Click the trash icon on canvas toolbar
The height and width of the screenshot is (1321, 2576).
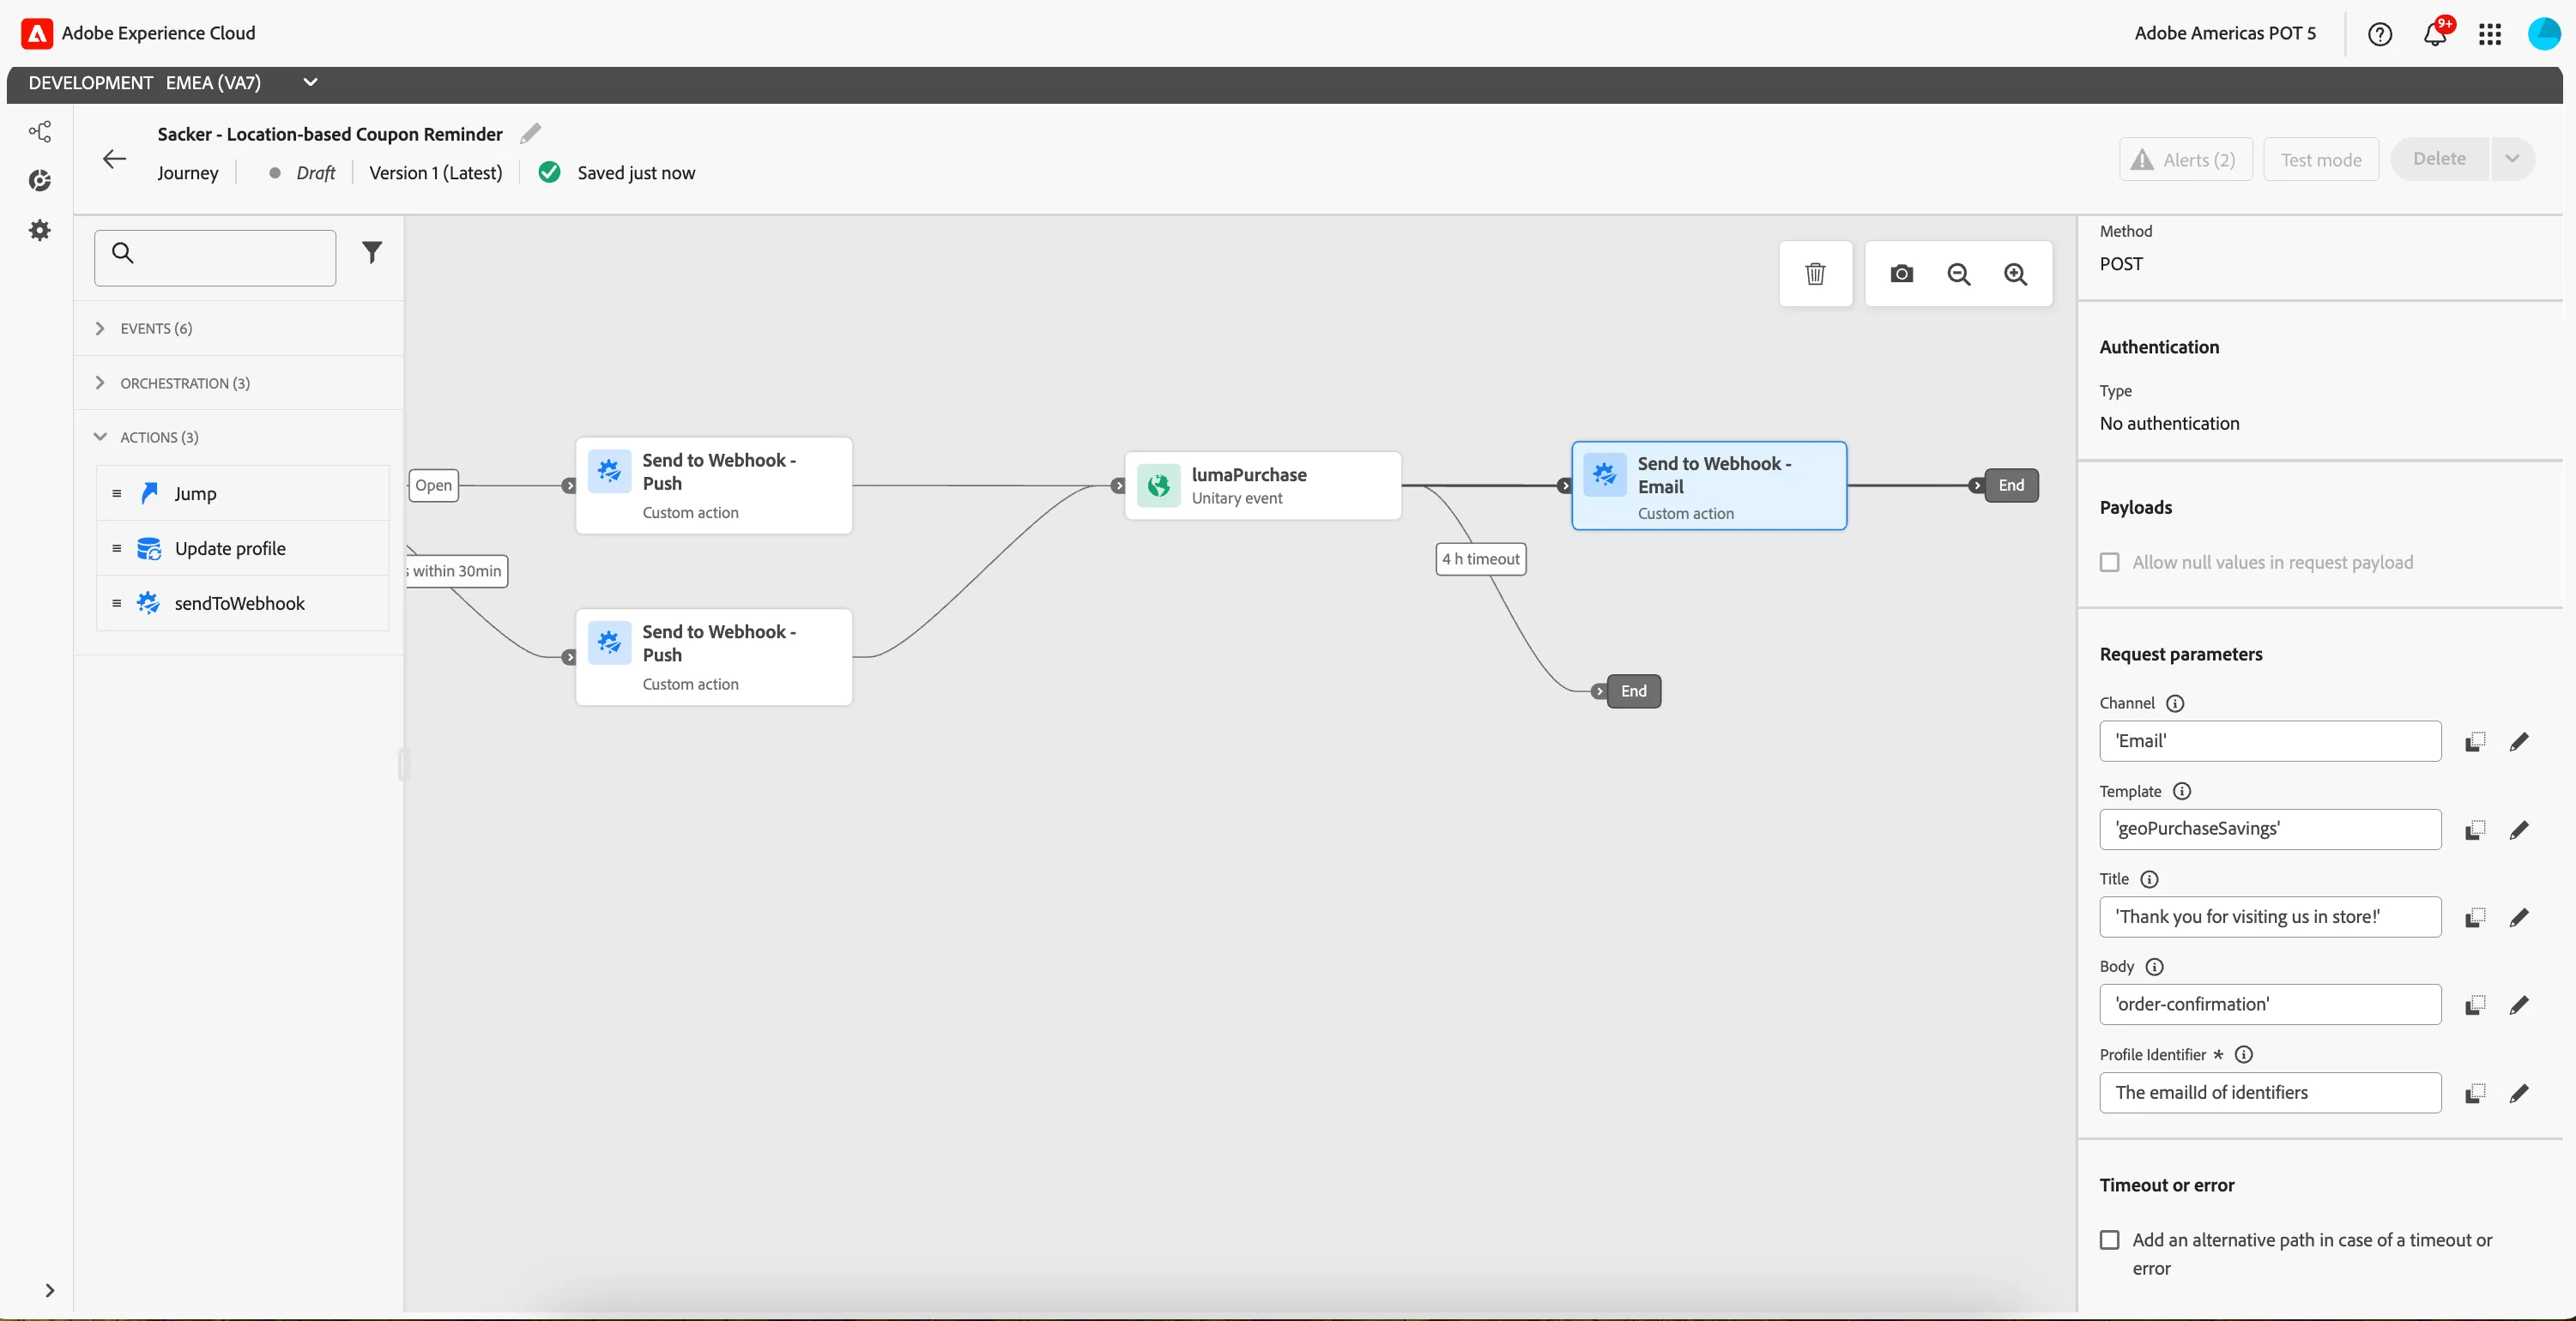coord(1815,274)
